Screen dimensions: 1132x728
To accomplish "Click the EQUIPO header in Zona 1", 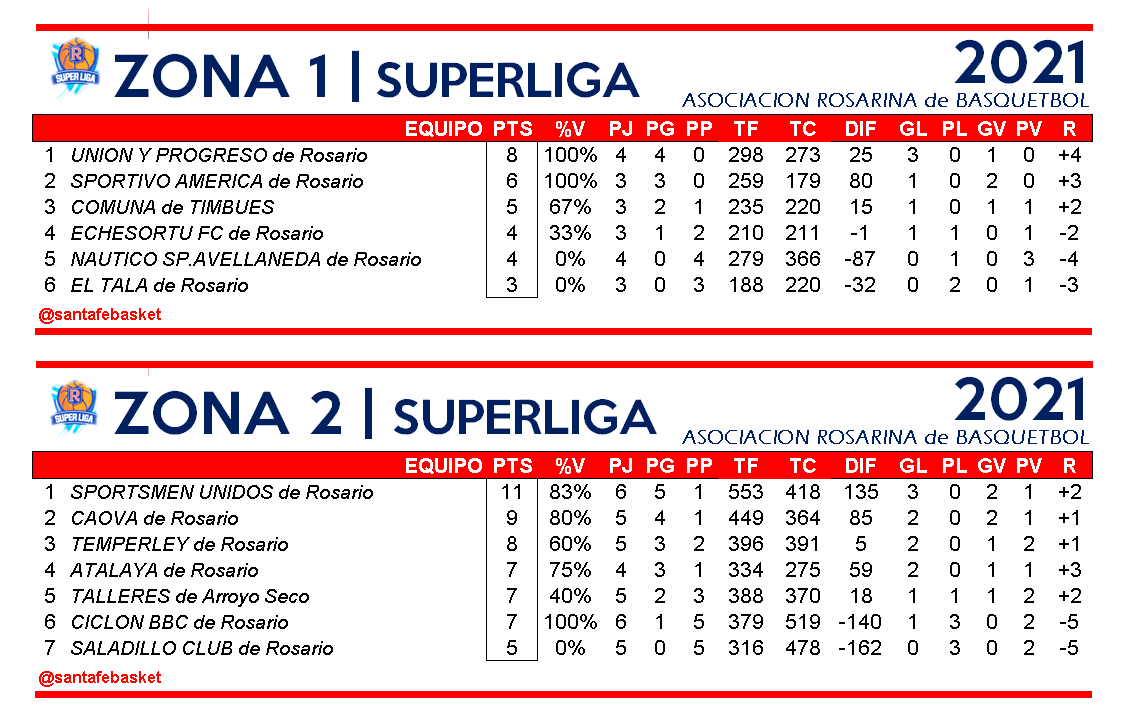I will (x=443, y=129).
